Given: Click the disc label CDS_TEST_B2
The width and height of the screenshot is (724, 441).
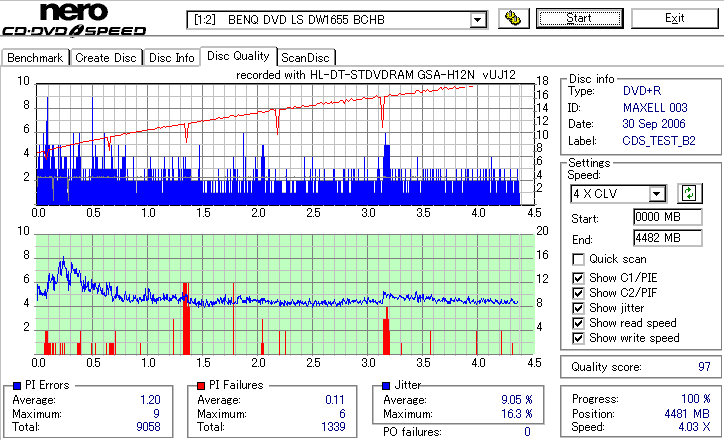Looking at the screenshot, I should pyautogui.click(x=659, y=141).
